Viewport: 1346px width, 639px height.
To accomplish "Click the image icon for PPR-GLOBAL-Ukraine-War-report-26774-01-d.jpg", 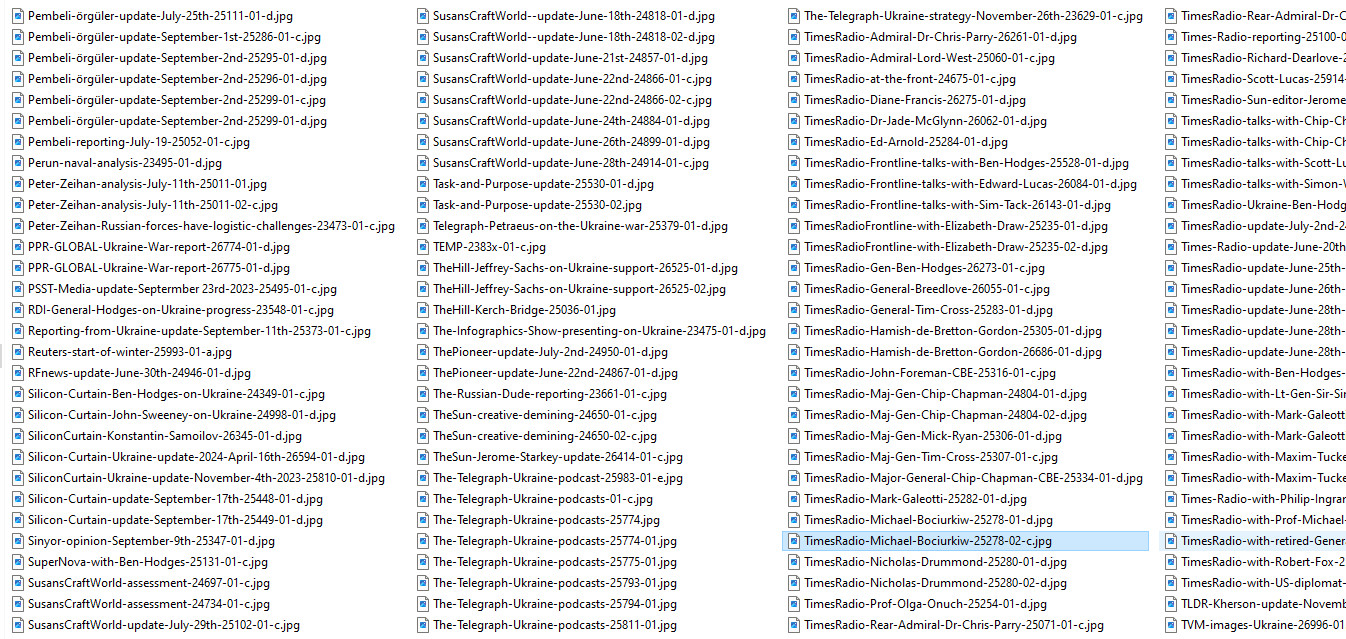I will pos(18,247).
